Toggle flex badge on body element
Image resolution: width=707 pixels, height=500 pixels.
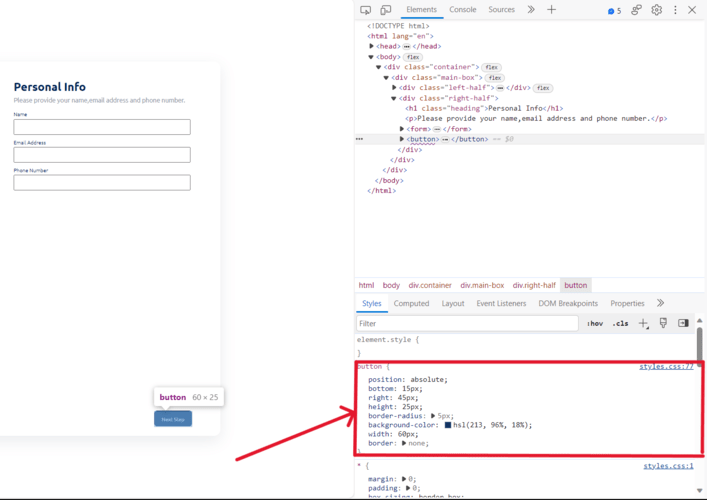pyautogui.click(x=413, y=57)
